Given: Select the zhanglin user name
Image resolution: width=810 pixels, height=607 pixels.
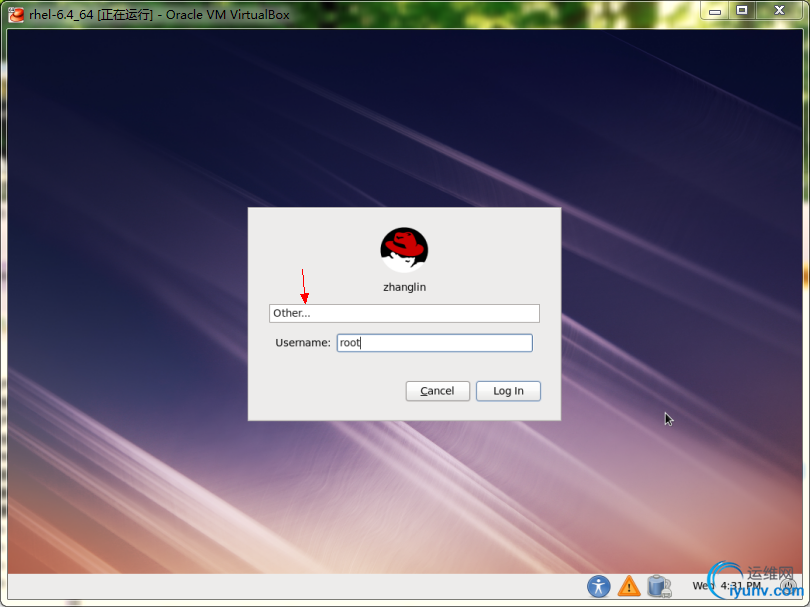Looking at the screenshot, I should (x=404, y=287).
